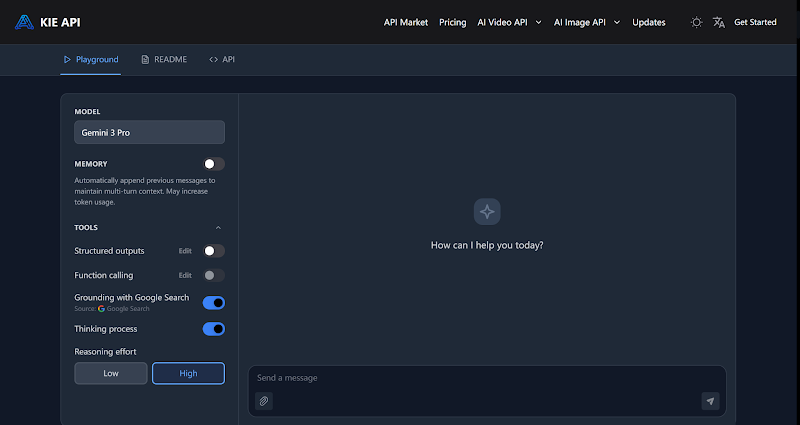Select Low reasoning effort
The image size is (800, 425).
click(x=111, y=373)
